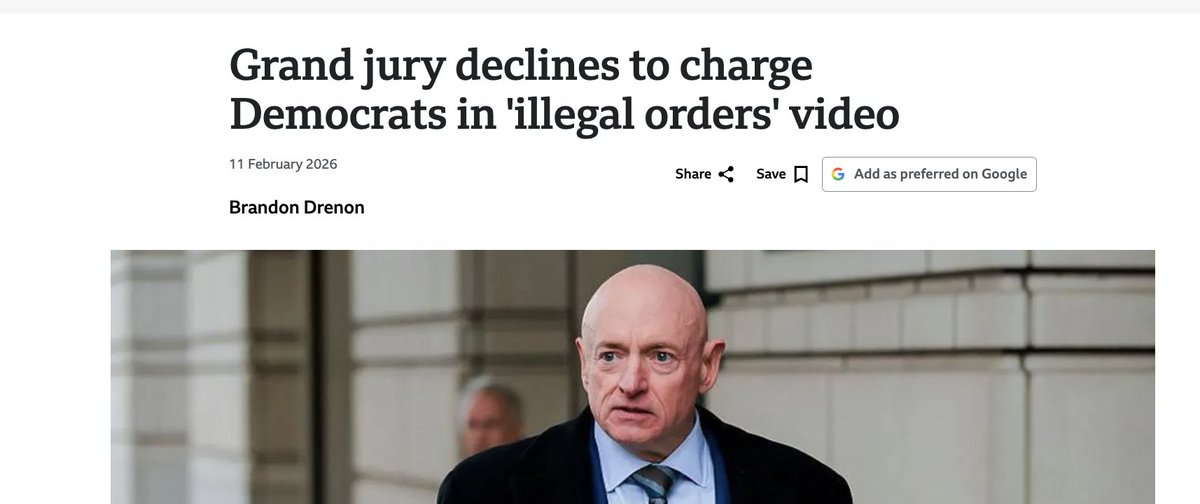Click the Save bookmark icon
The image size is (1200, 504).
point(800,174)
